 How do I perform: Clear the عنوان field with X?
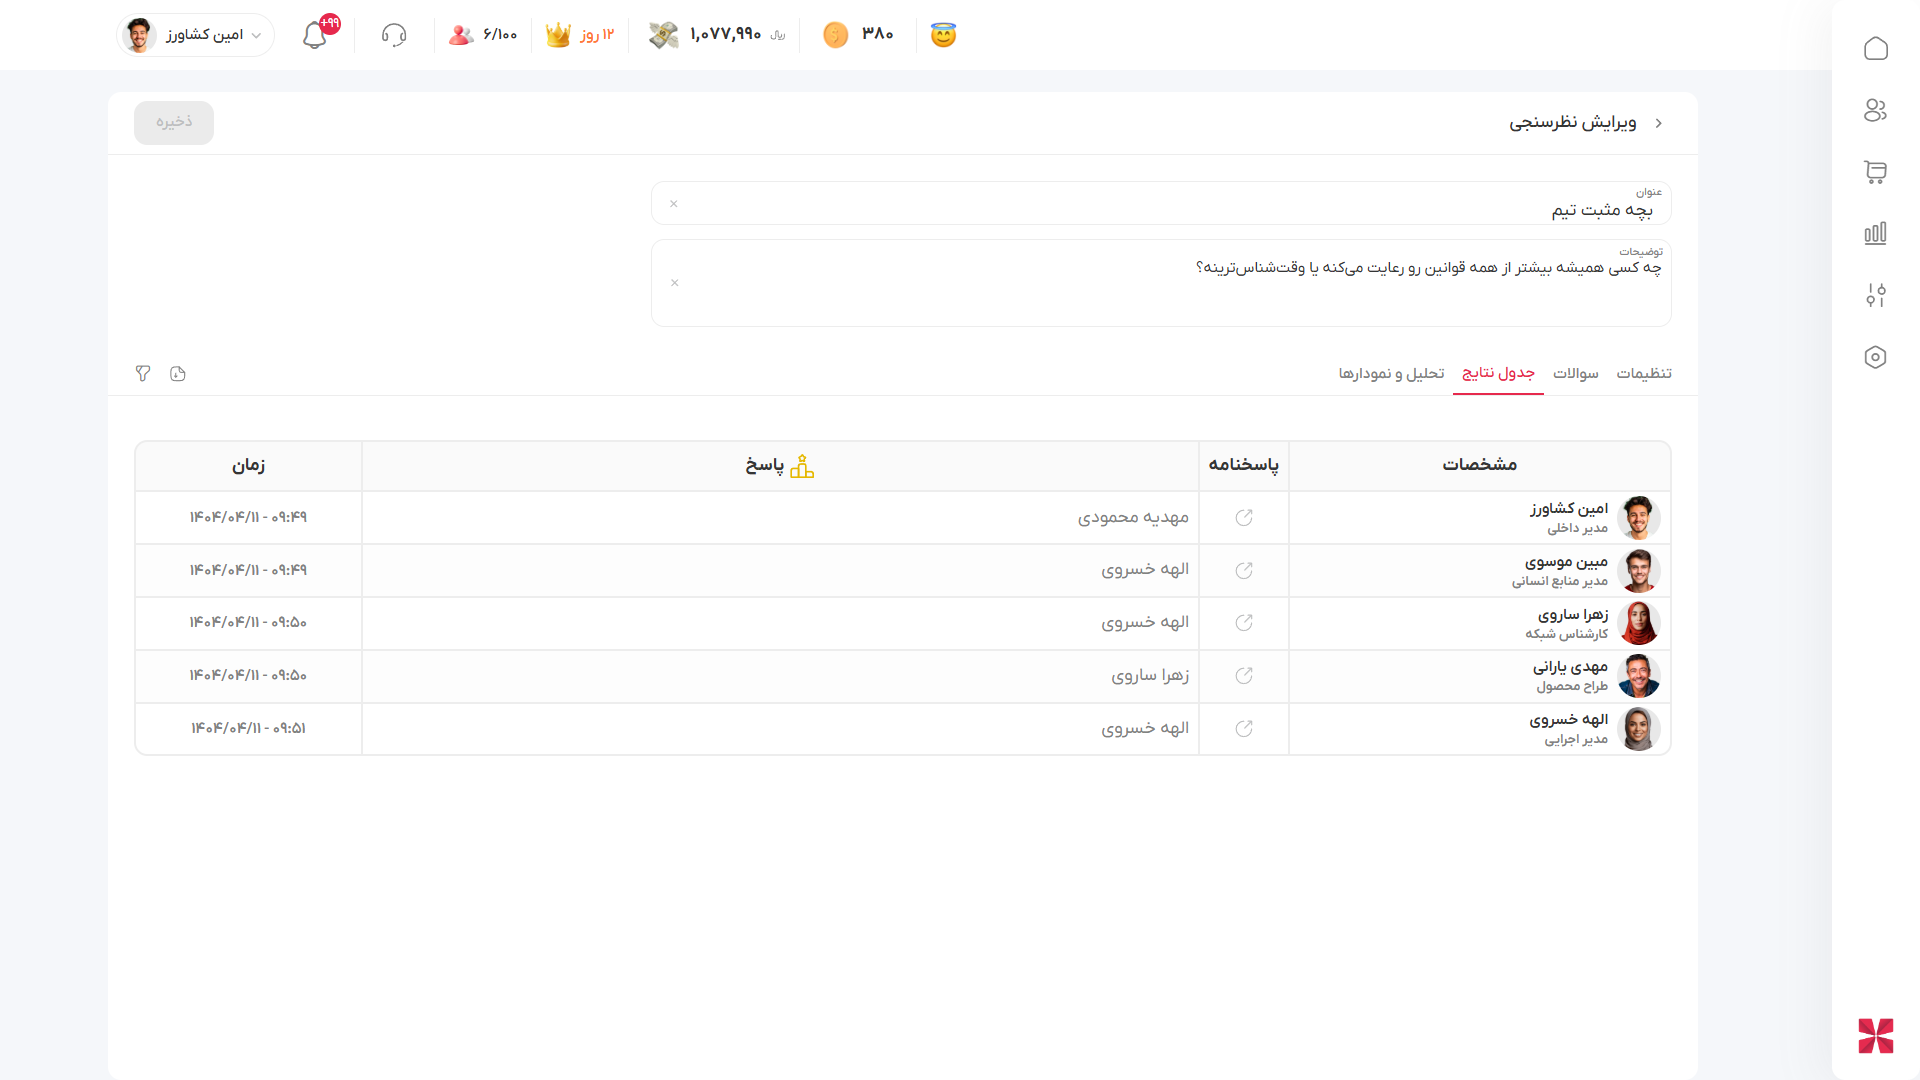click(674, 204)
